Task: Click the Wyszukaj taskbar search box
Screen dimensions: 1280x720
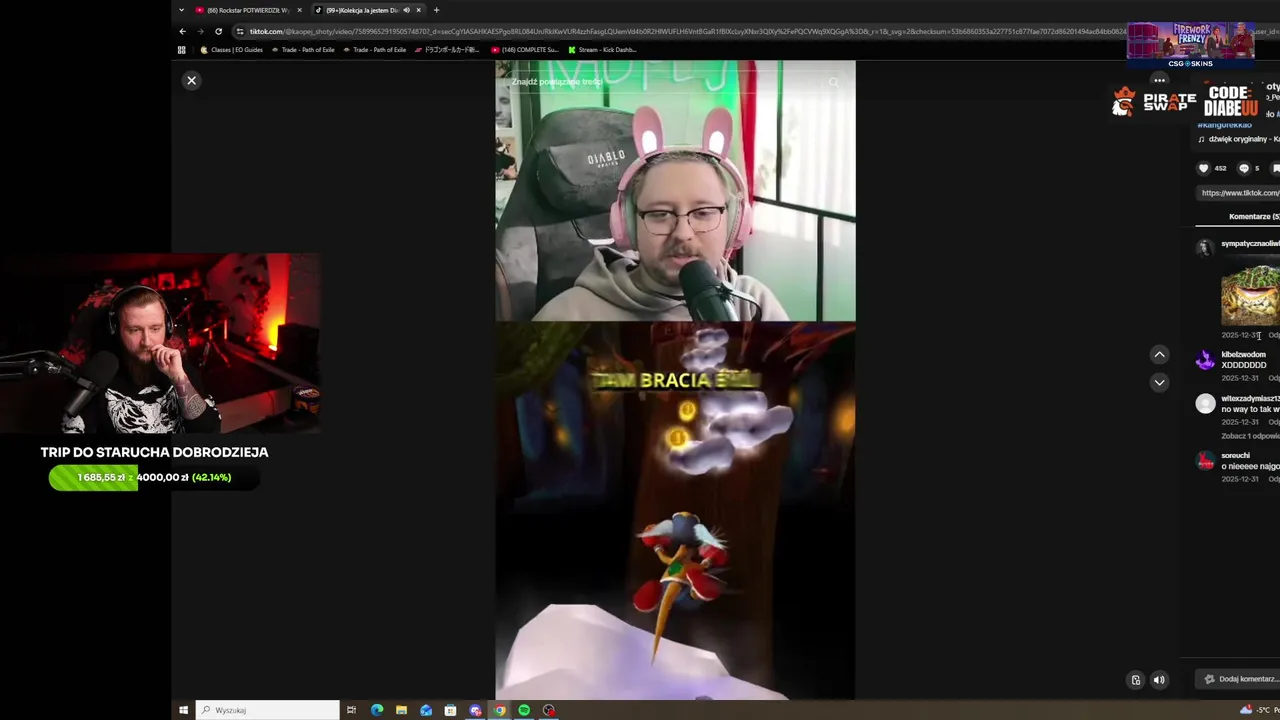Action: coord(268,710)
